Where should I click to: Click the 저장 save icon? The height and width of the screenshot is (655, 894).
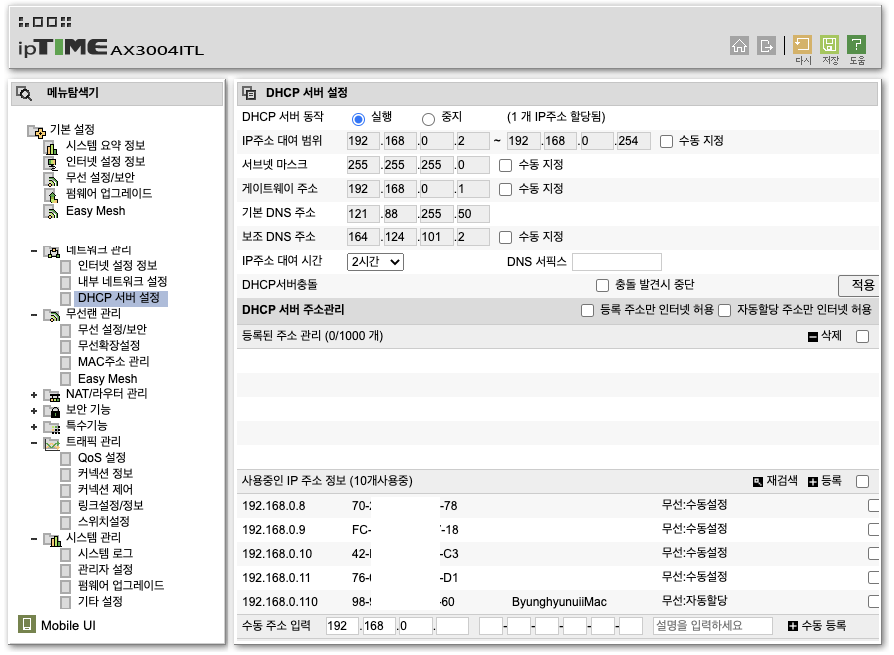(x=829, y=44)
